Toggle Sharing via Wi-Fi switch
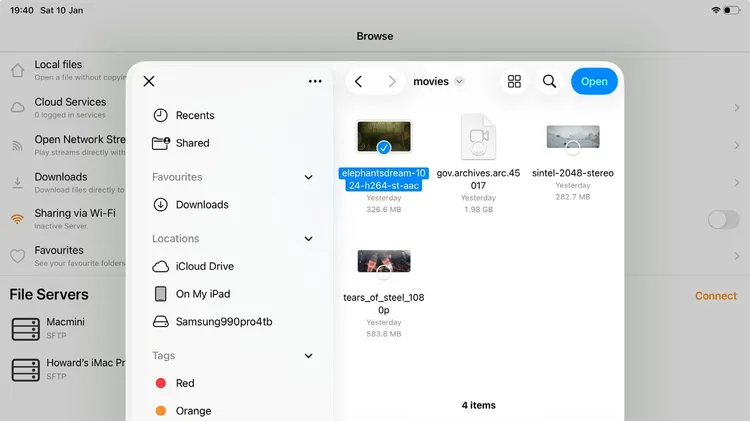 [723, 220]
